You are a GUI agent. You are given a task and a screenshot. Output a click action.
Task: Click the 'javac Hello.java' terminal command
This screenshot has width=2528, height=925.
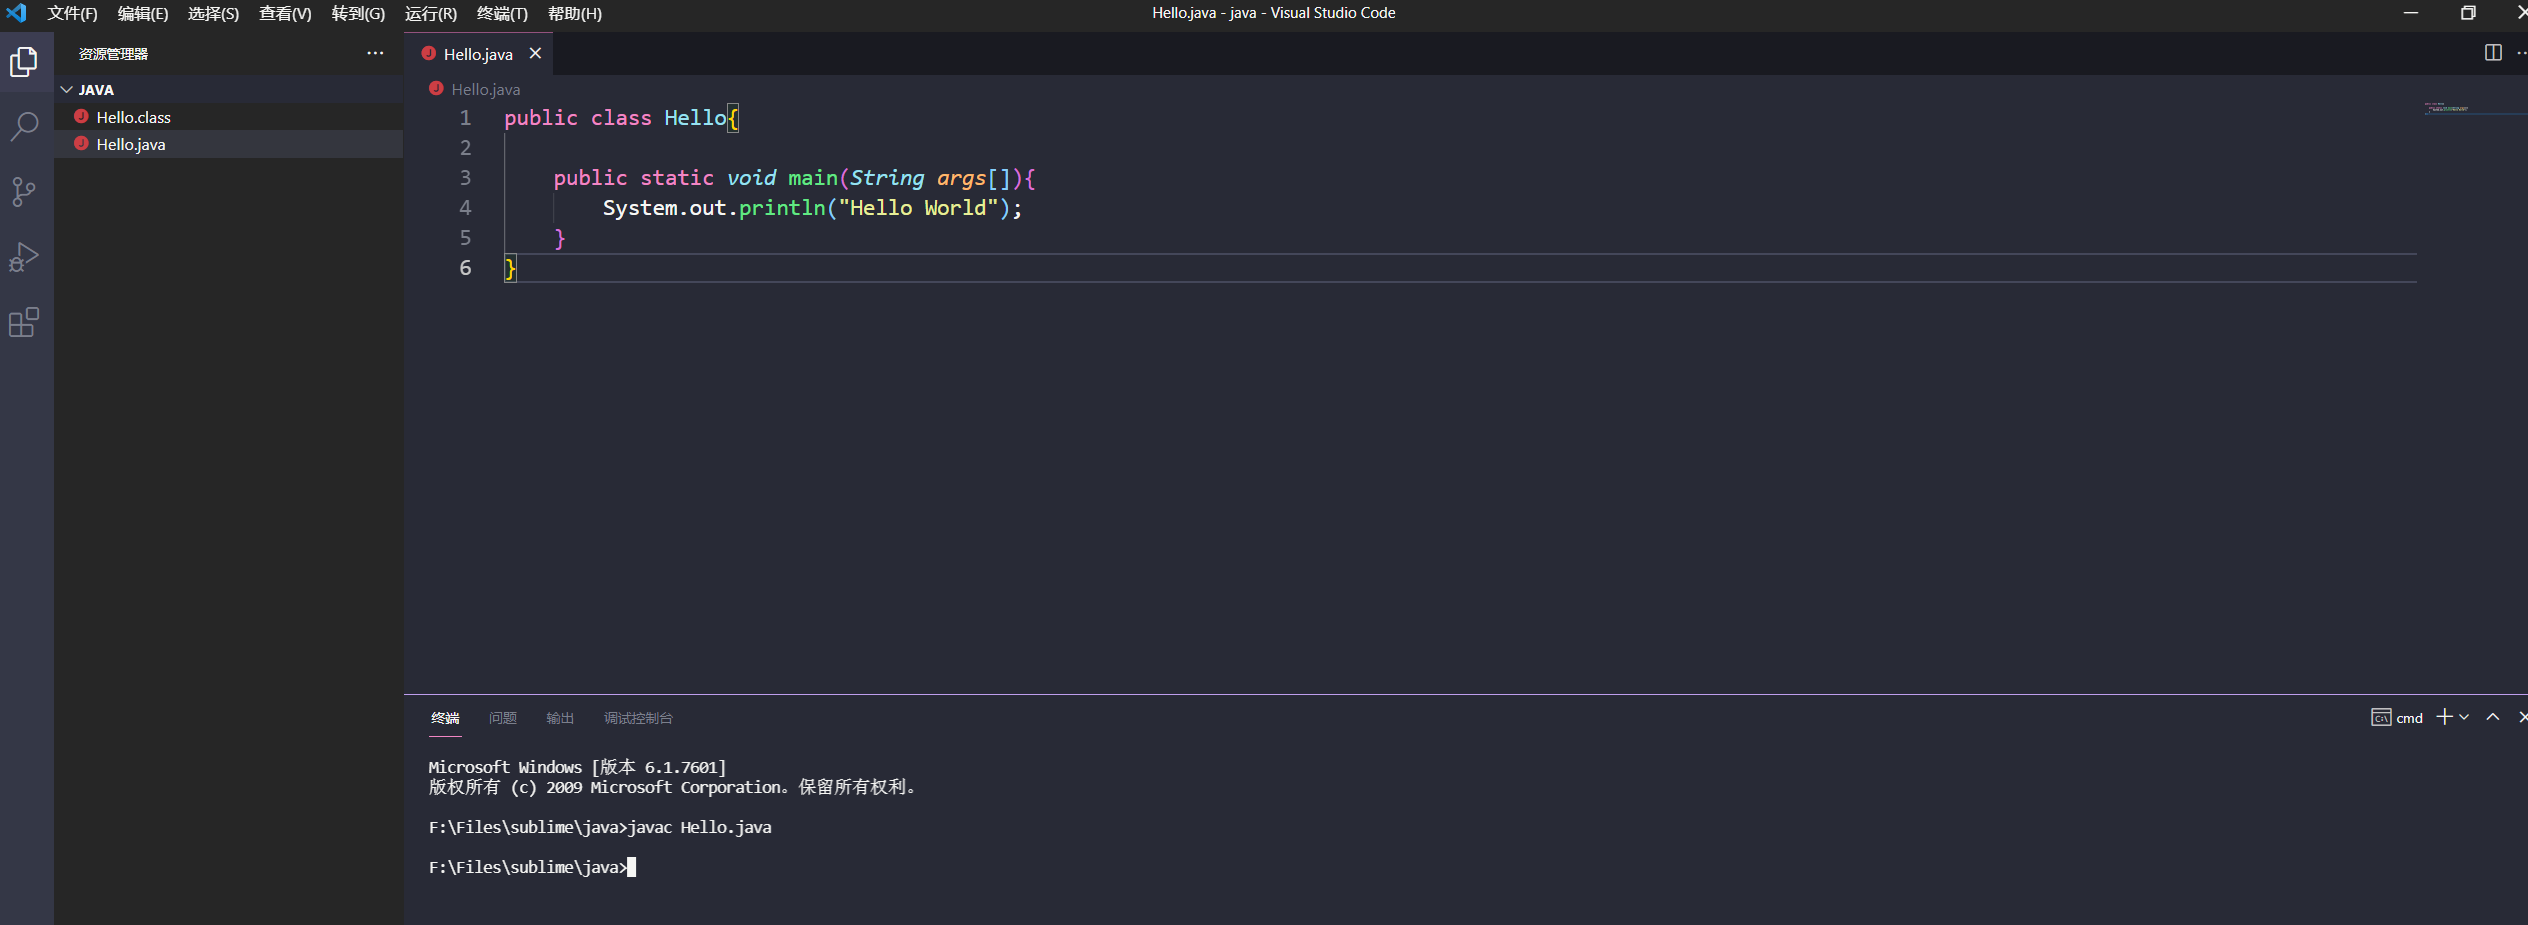pyautogui.click(x=700, y=827)
